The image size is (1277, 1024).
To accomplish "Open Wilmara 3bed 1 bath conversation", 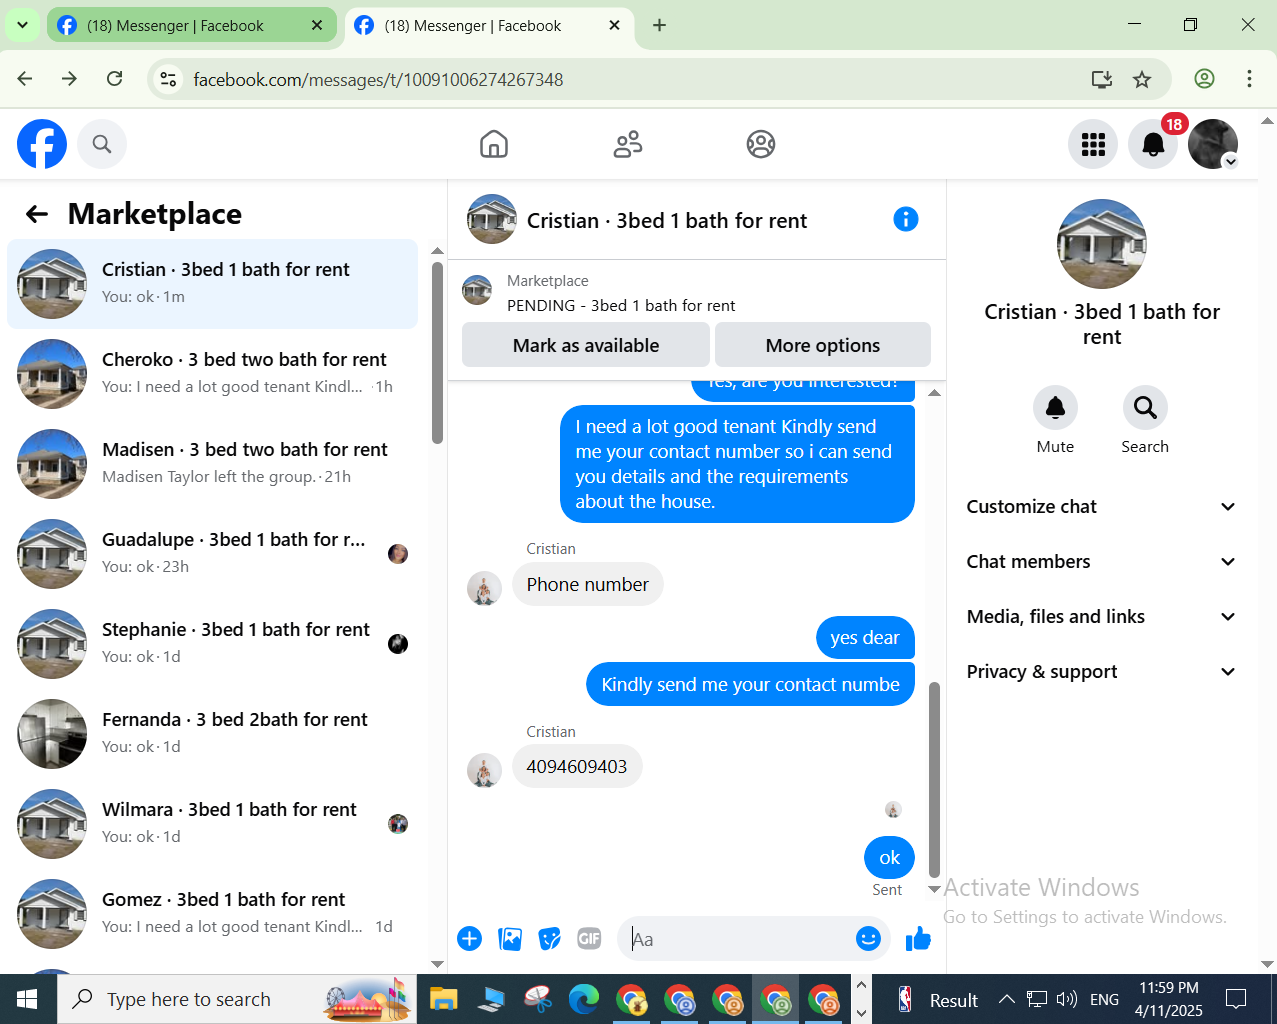I will pyautogui.click(x=212, y=824).
